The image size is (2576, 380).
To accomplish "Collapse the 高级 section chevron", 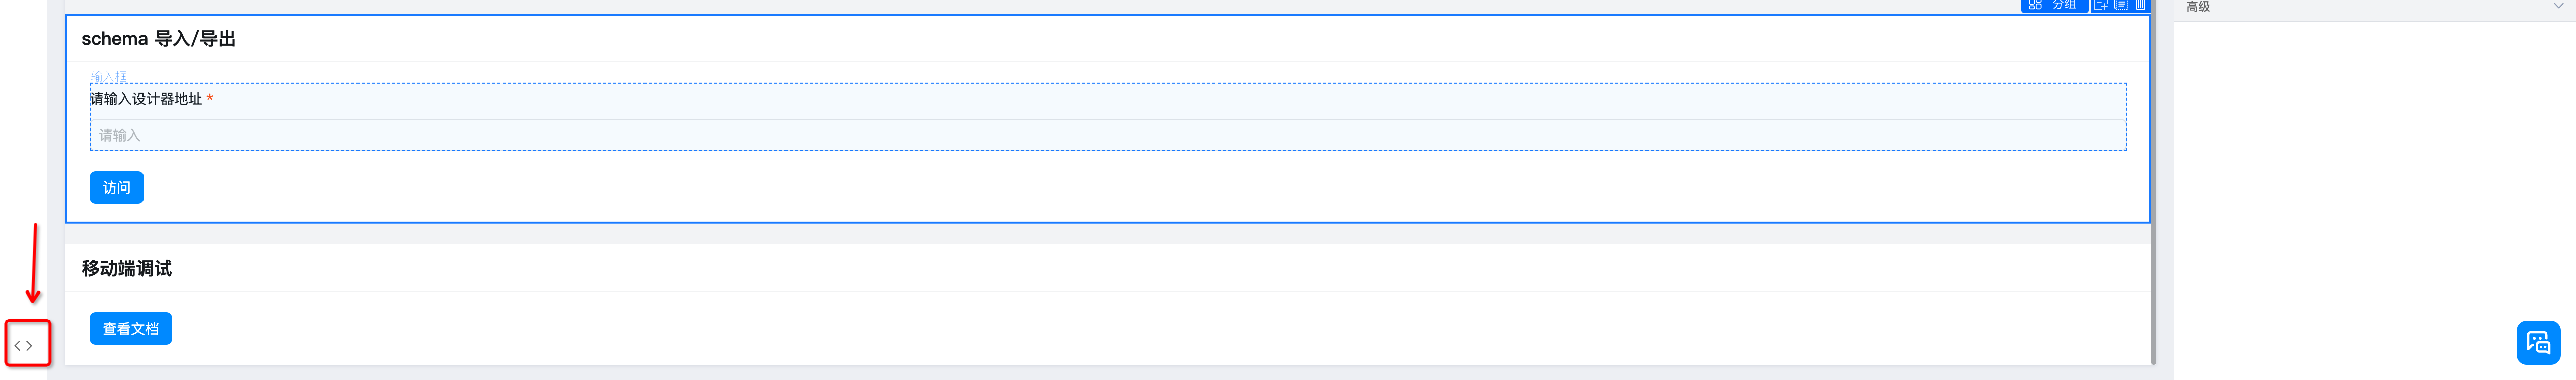I will coord(2558,6).
